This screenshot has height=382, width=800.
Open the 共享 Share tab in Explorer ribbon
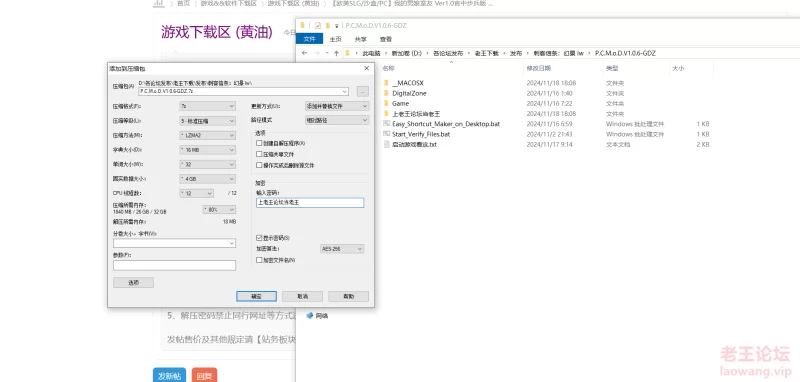click(x=361, y=39)
